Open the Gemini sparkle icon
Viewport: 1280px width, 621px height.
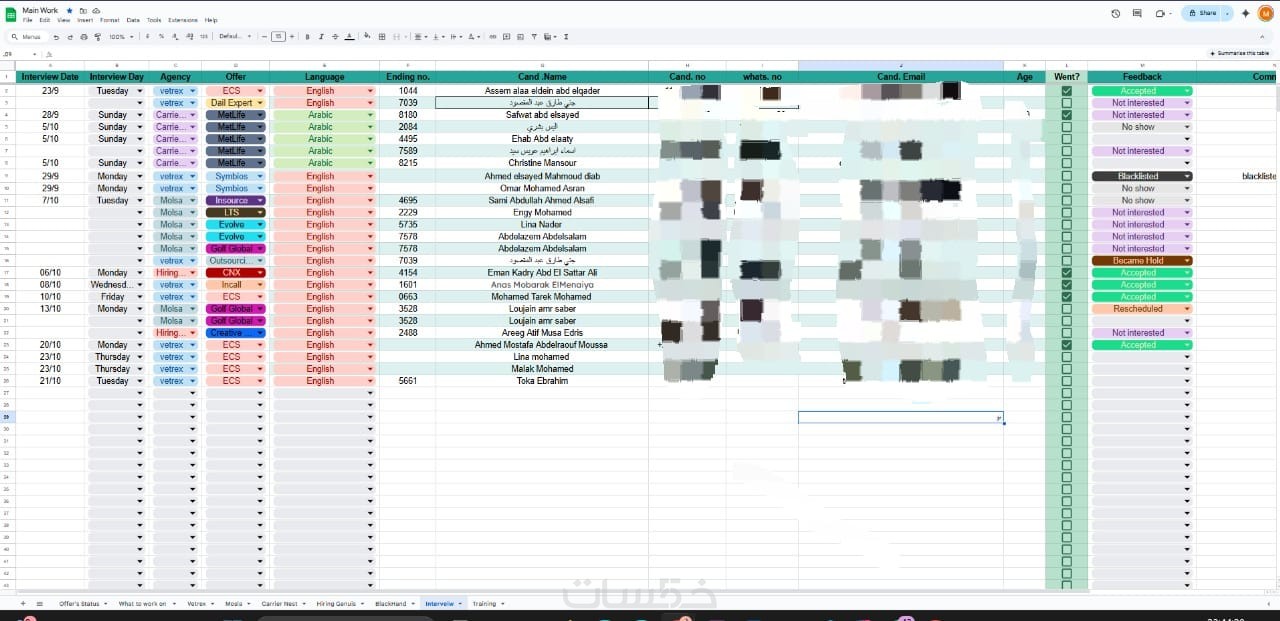click(x=1245, y=13)
